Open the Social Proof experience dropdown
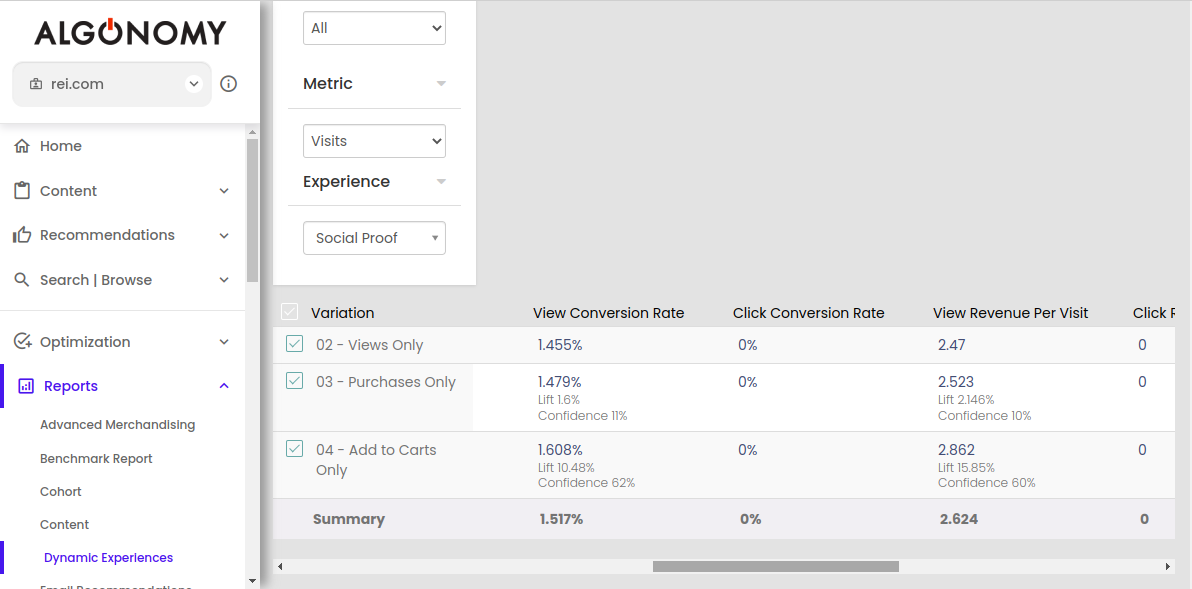 coord(374,238)
